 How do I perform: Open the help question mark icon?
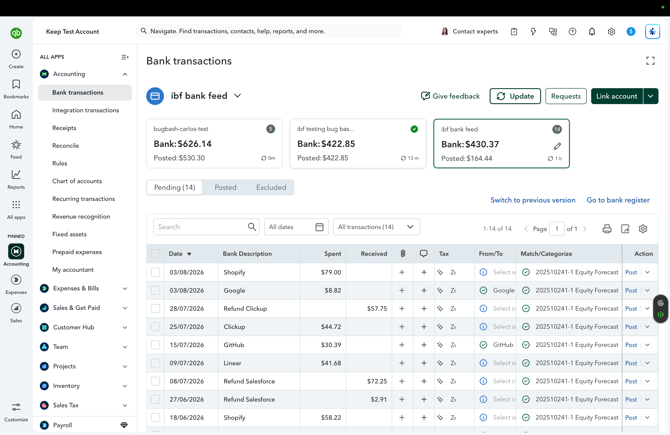(572, 32)
